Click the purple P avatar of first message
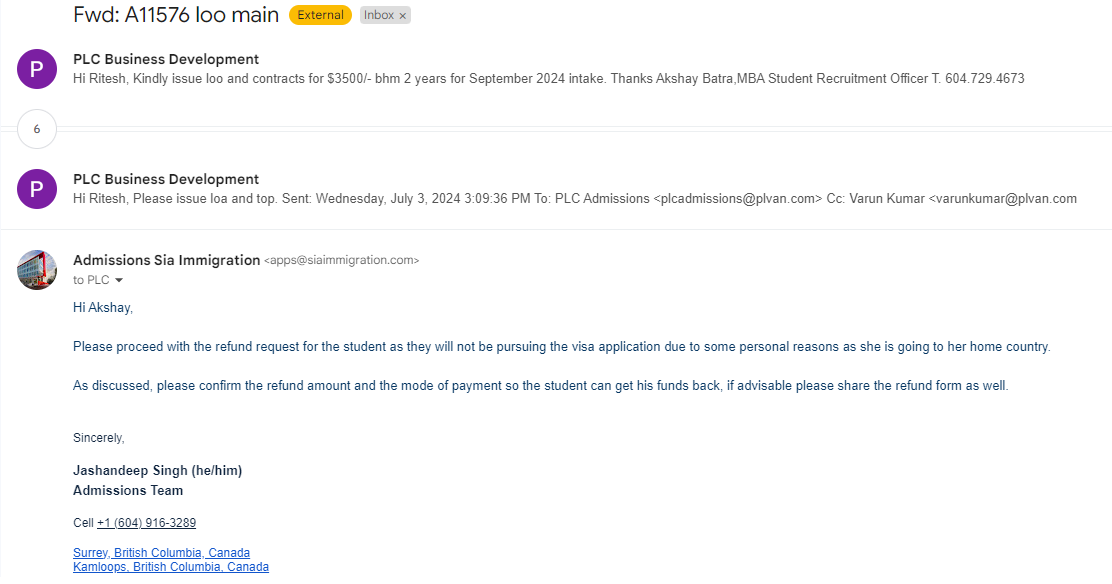This screenshot has width=1112, height=584. (x=37, y=69)
